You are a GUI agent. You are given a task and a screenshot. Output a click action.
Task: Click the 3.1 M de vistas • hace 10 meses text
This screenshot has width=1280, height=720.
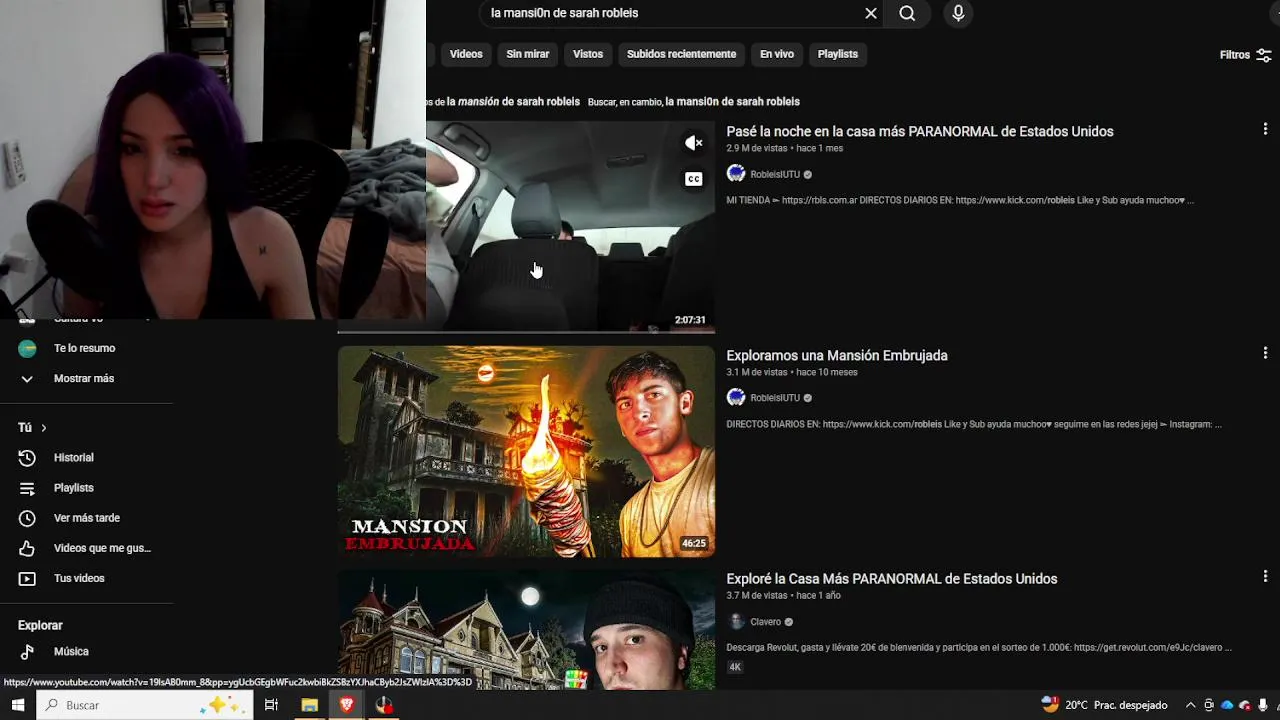(792, 372)
